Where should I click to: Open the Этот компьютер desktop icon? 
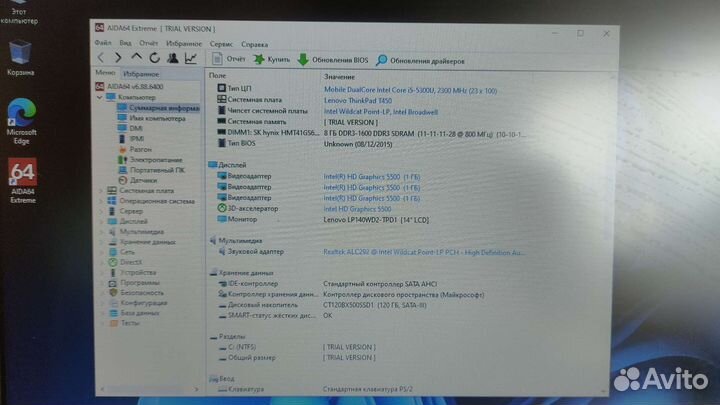click(x=19, y=13)
